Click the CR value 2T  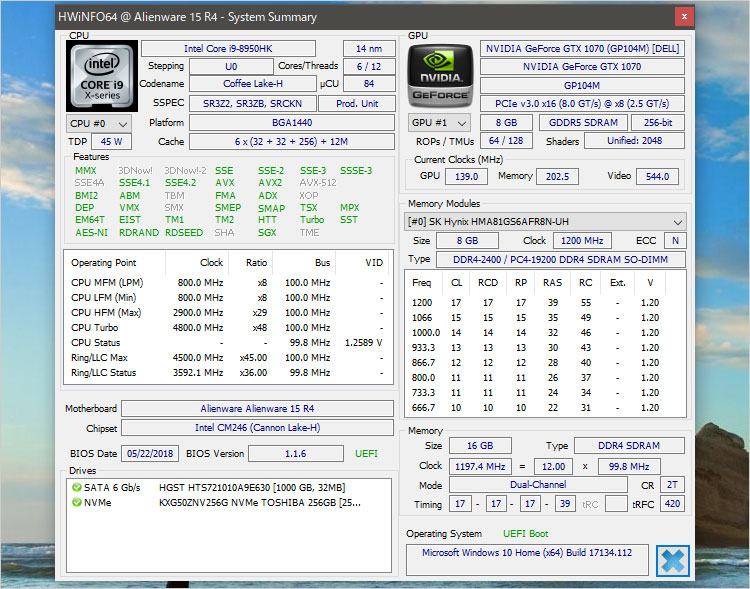point(672,485)
